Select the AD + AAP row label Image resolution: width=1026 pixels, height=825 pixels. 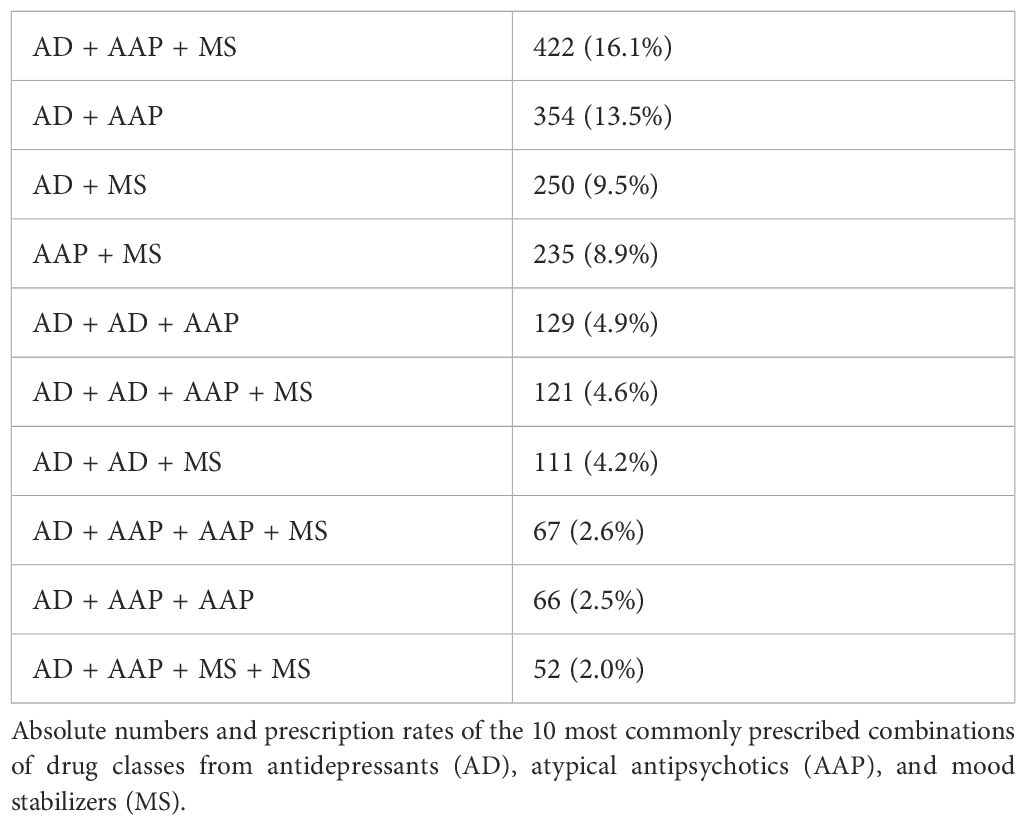97,116
